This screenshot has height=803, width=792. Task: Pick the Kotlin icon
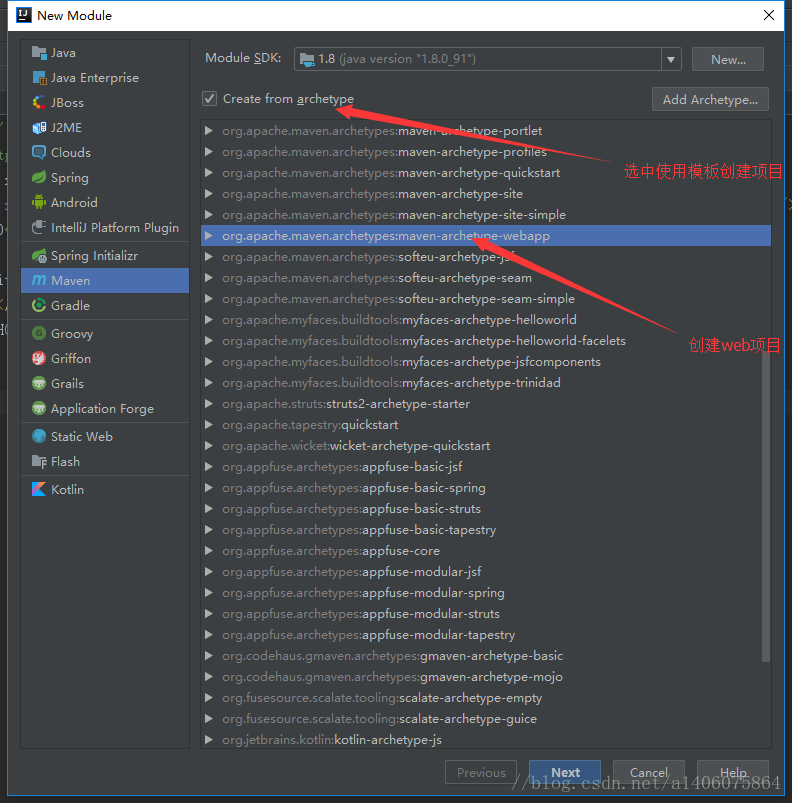tap(39, 490)
